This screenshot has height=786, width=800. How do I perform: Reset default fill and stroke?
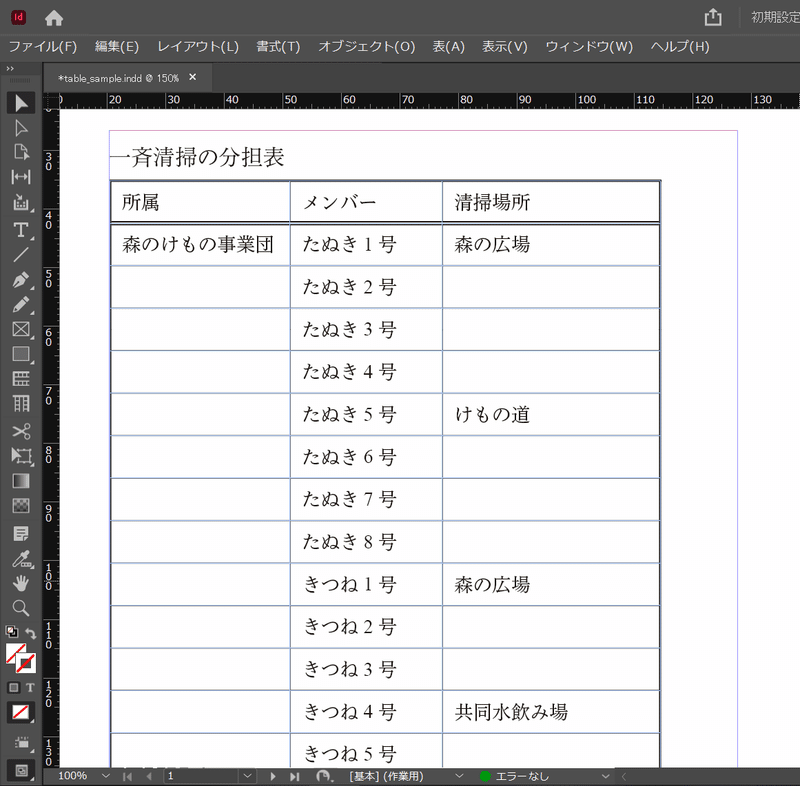pos(12,632)
